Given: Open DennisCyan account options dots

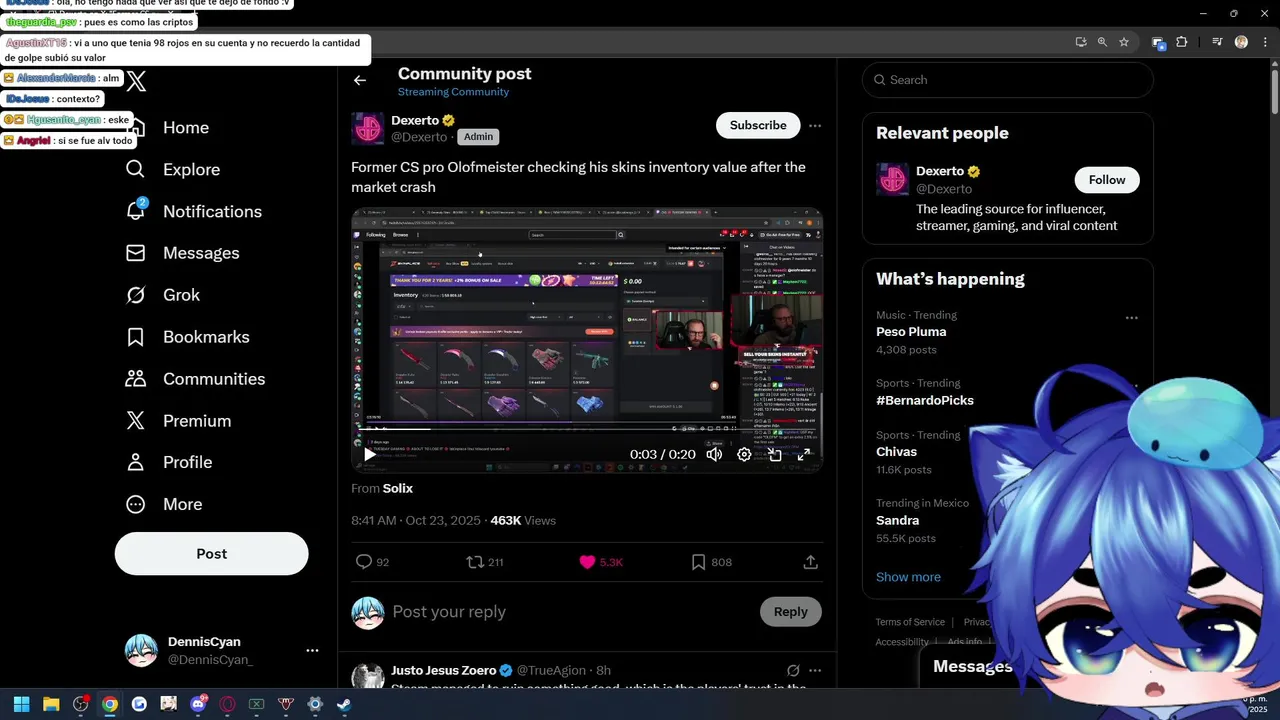Looking at the screenshot, I should (312, 650).
